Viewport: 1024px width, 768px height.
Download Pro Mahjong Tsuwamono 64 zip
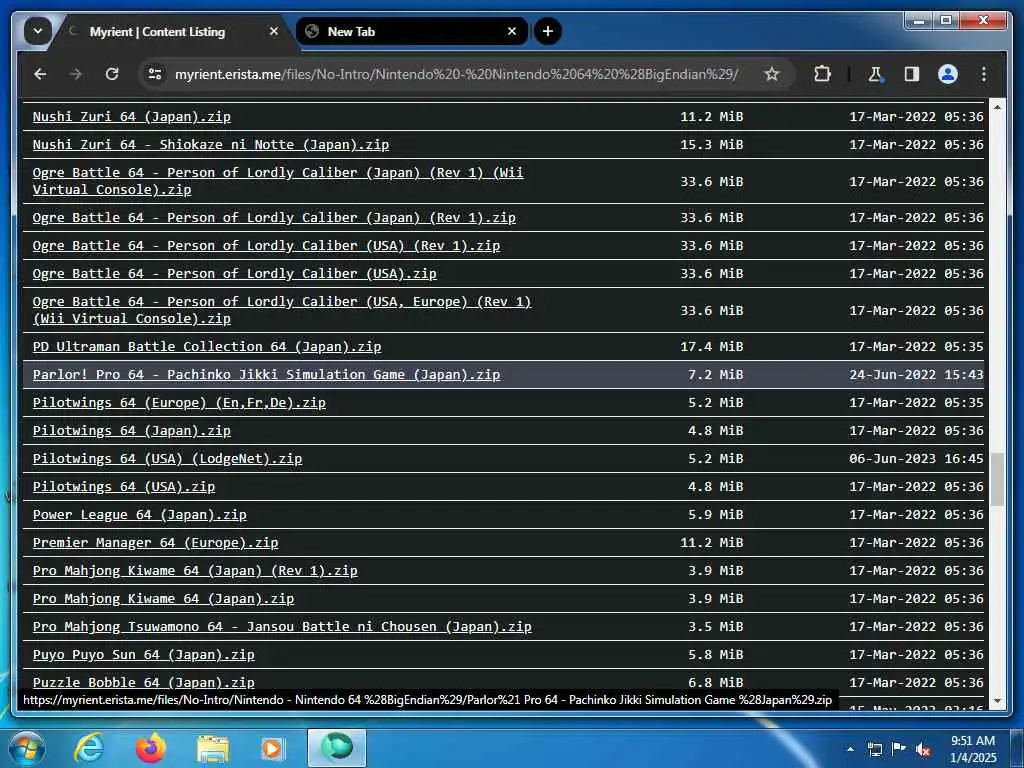282,627
